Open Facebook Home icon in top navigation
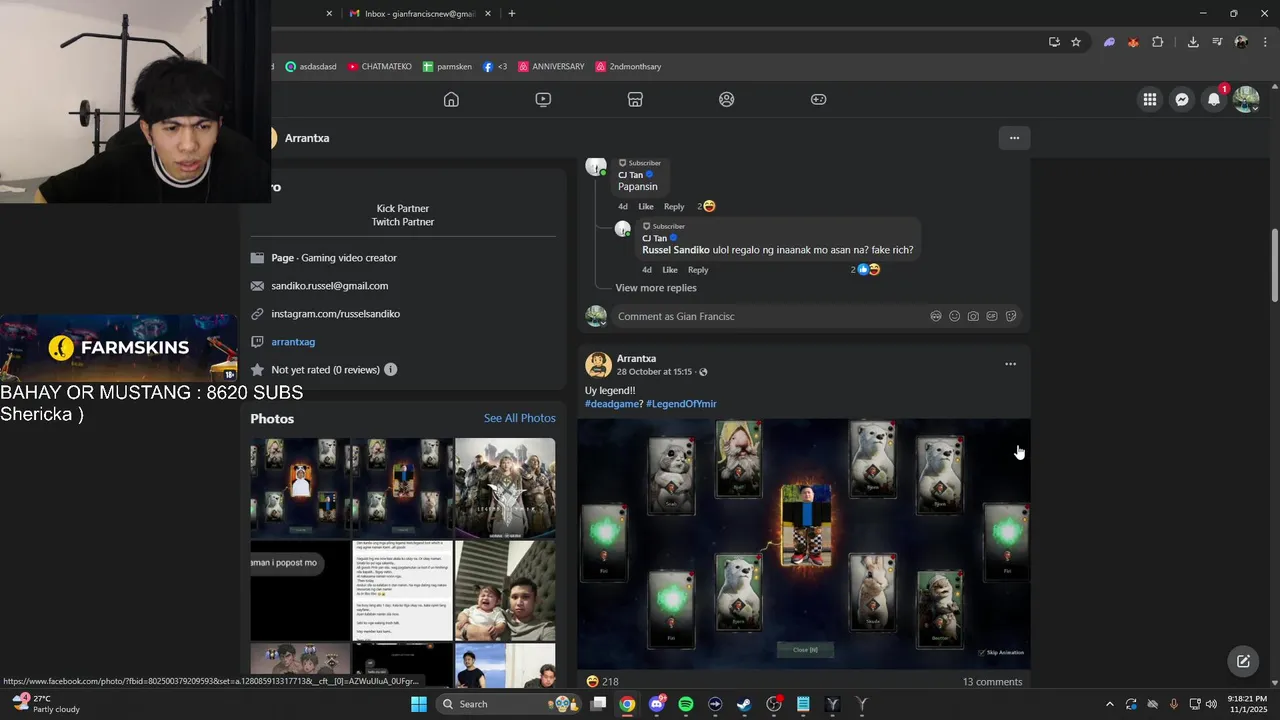The image size is (1280, 720). click(451, 99)
